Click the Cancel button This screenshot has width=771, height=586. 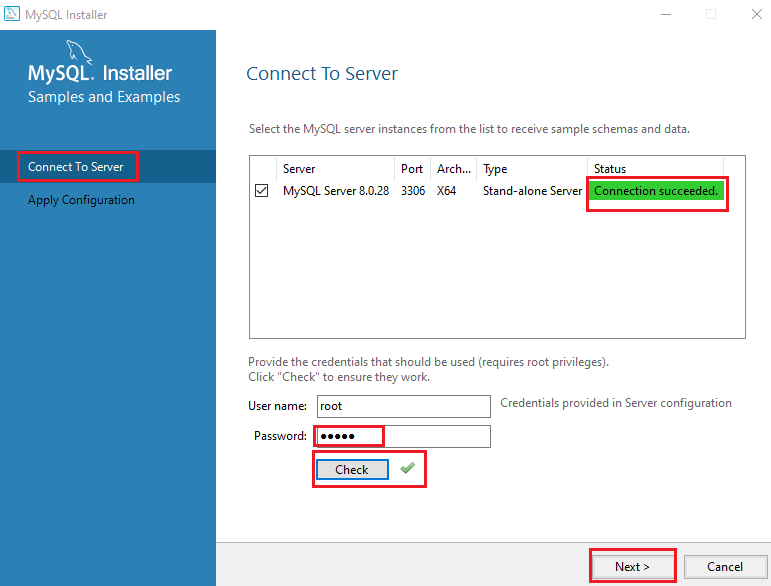pos(725,566)
